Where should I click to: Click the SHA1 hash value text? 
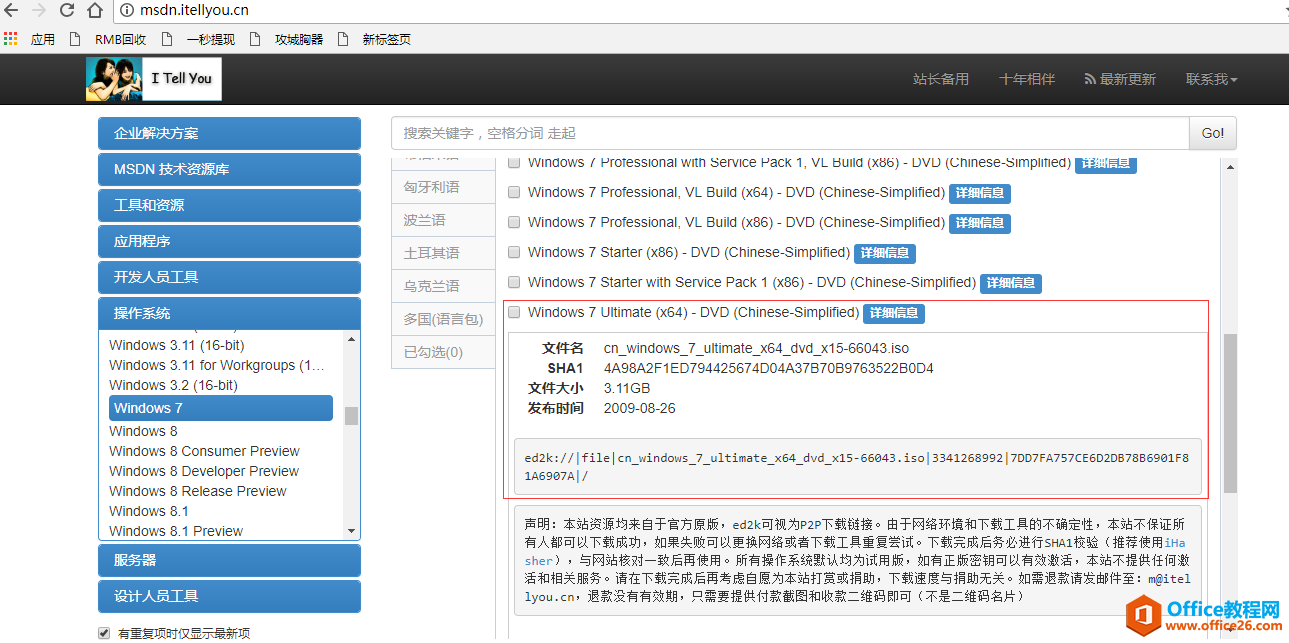click(x=769, y=368)
